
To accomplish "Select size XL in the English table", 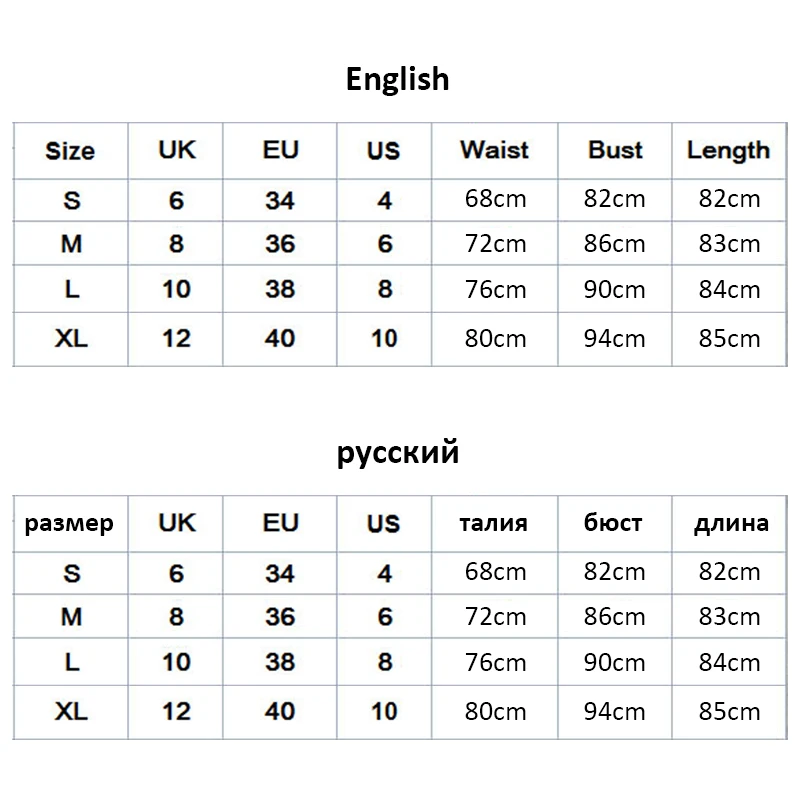I will pyautogui.click(x=71, y=338).
